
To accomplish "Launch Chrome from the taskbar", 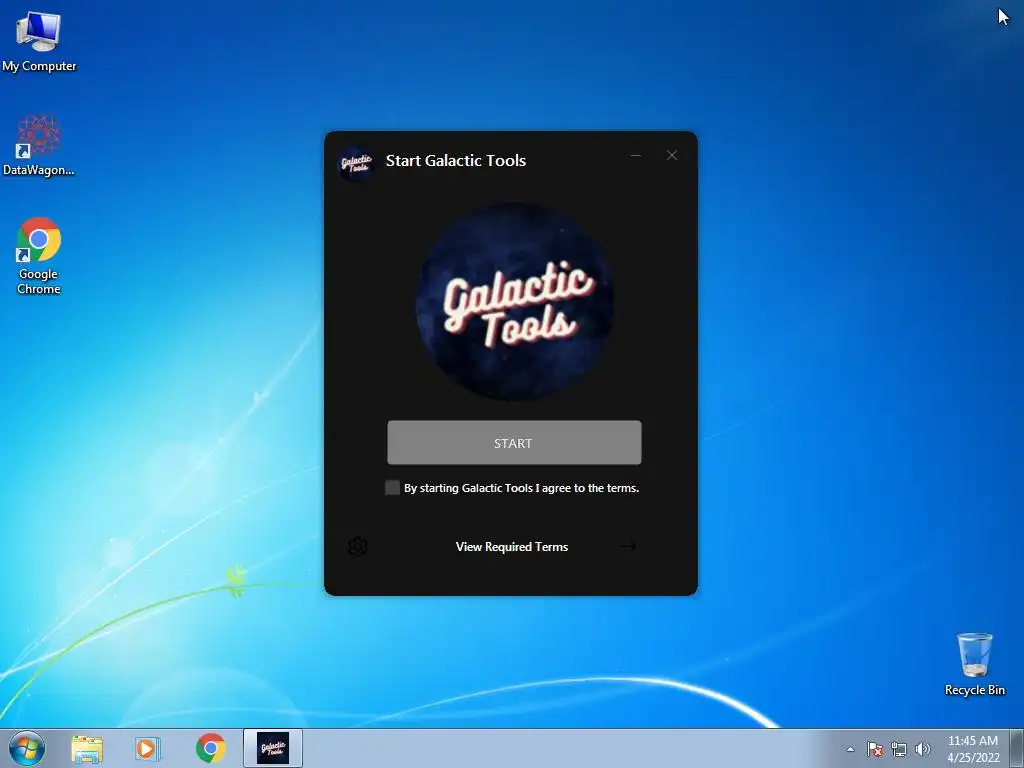I will click(x=210, y=748).
